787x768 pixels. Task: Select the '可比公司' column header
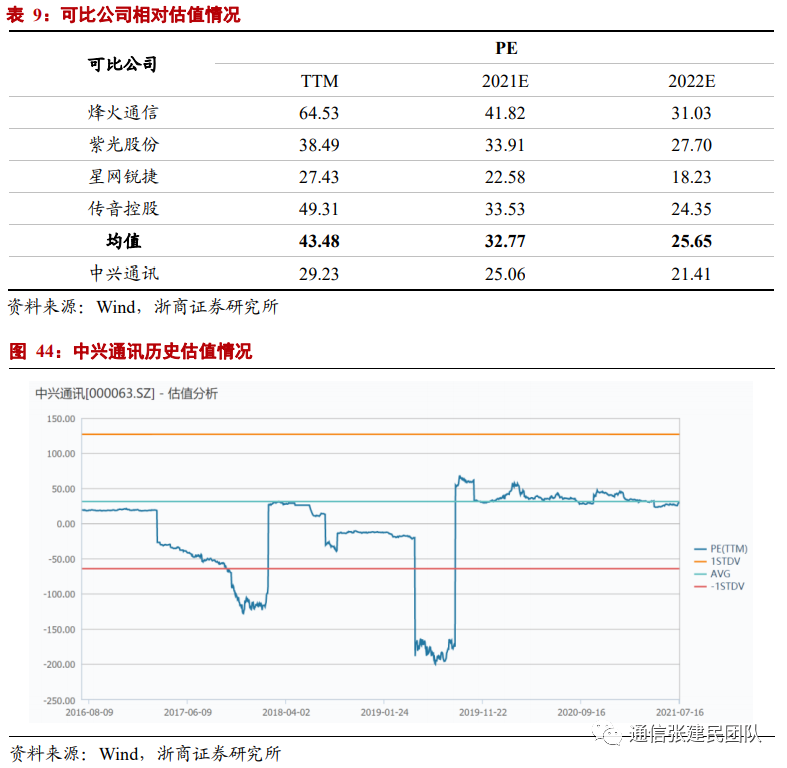pos(122,64)
